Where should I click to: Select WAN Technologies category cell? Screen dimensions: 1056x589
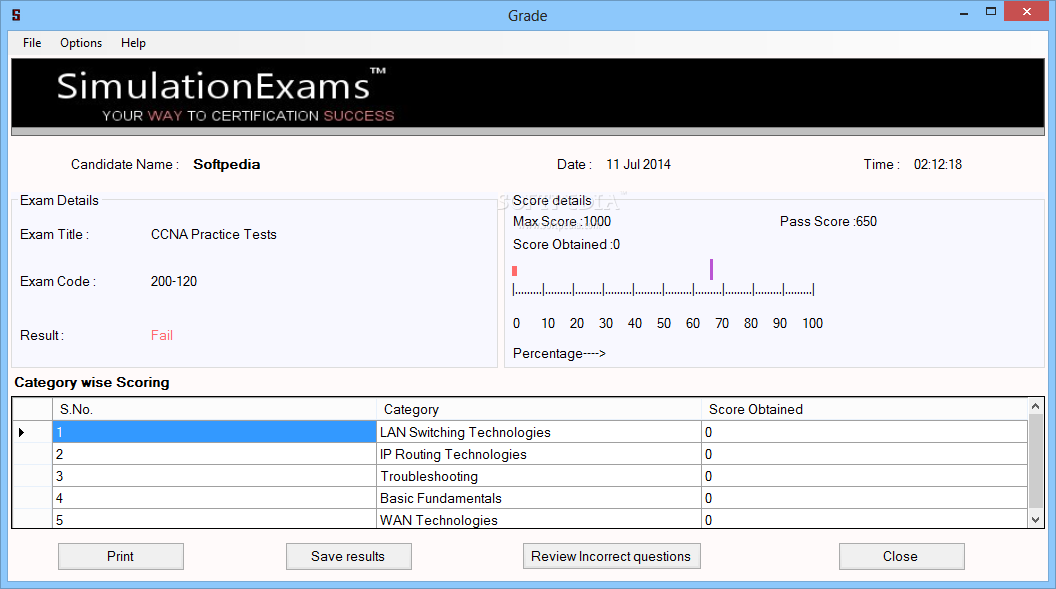tap(539, 519)
